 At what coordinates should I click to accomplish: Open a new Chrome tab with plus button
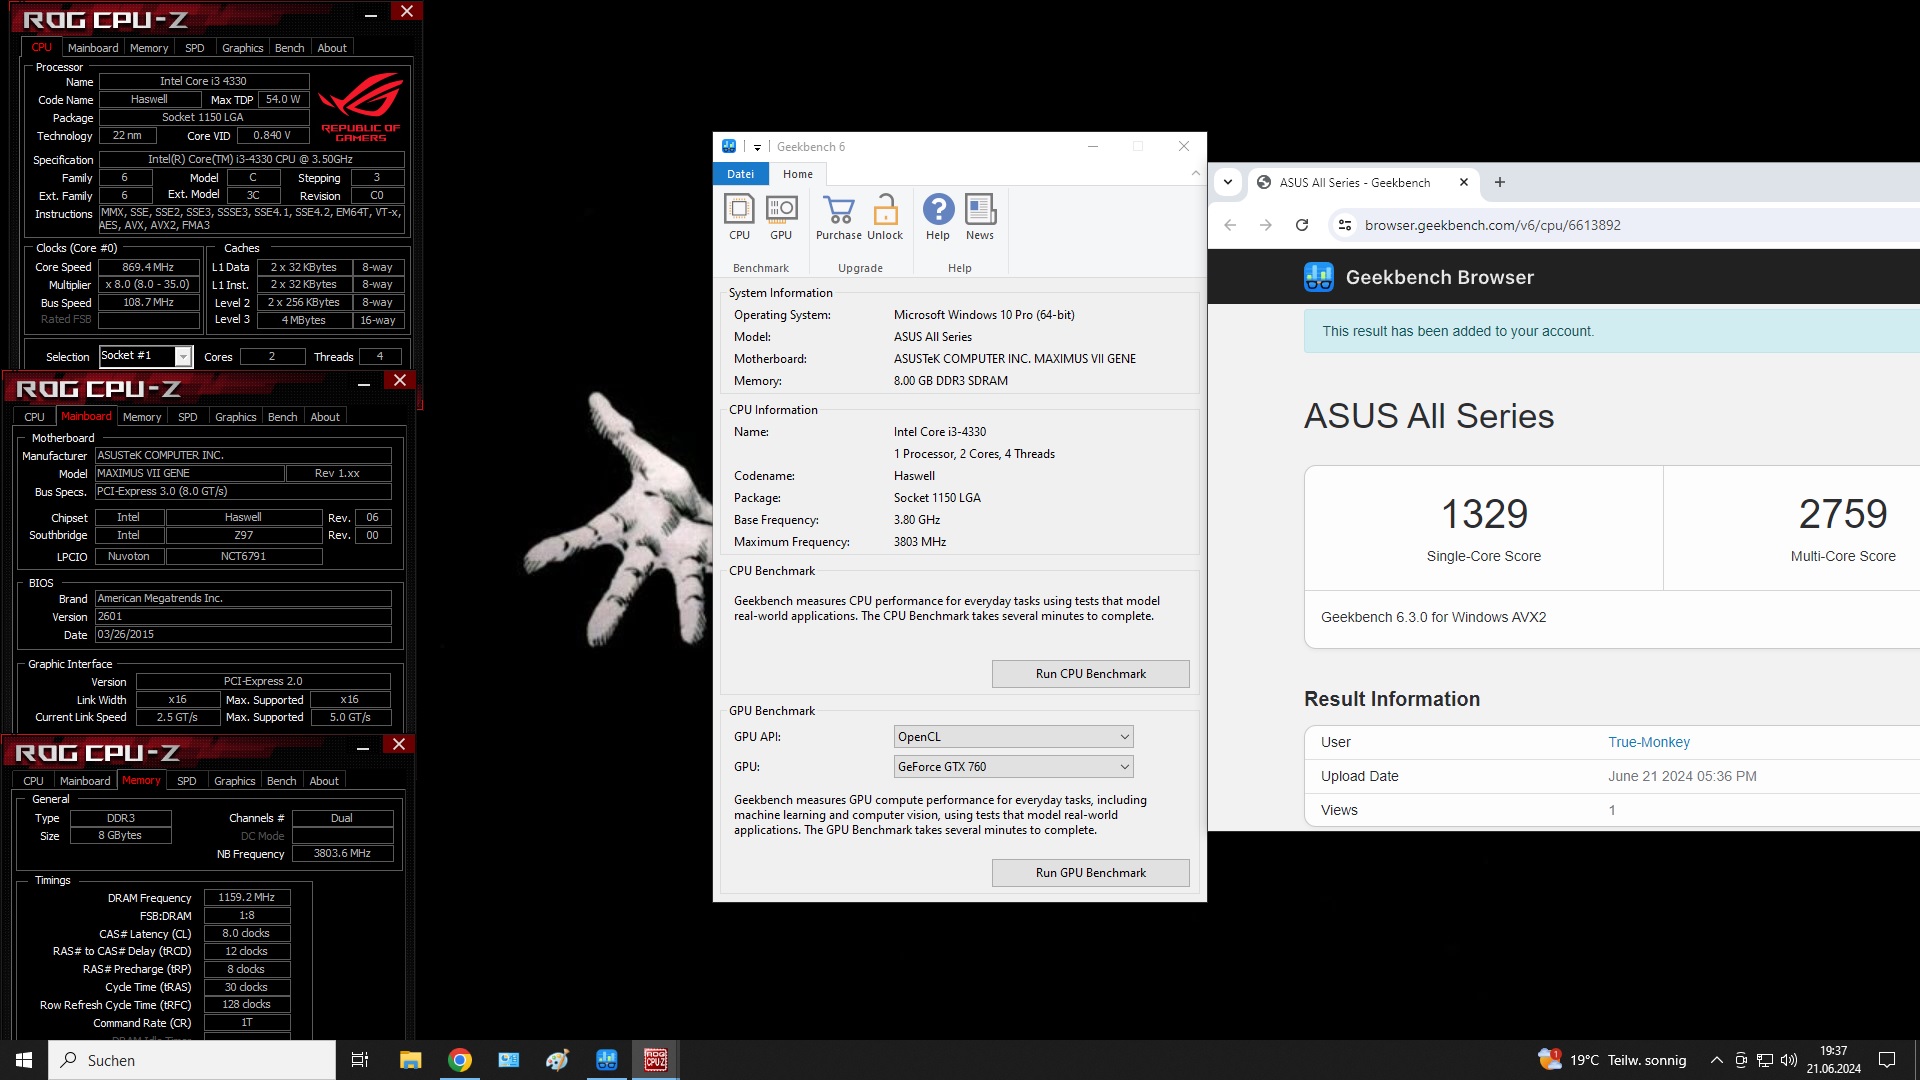pyautogui.click(x=1500, y=182)
